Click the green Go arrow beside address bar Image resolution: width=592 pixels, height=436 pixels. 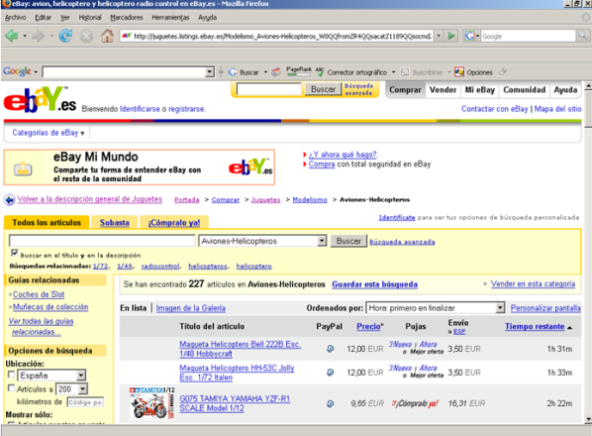click(451, 36)
